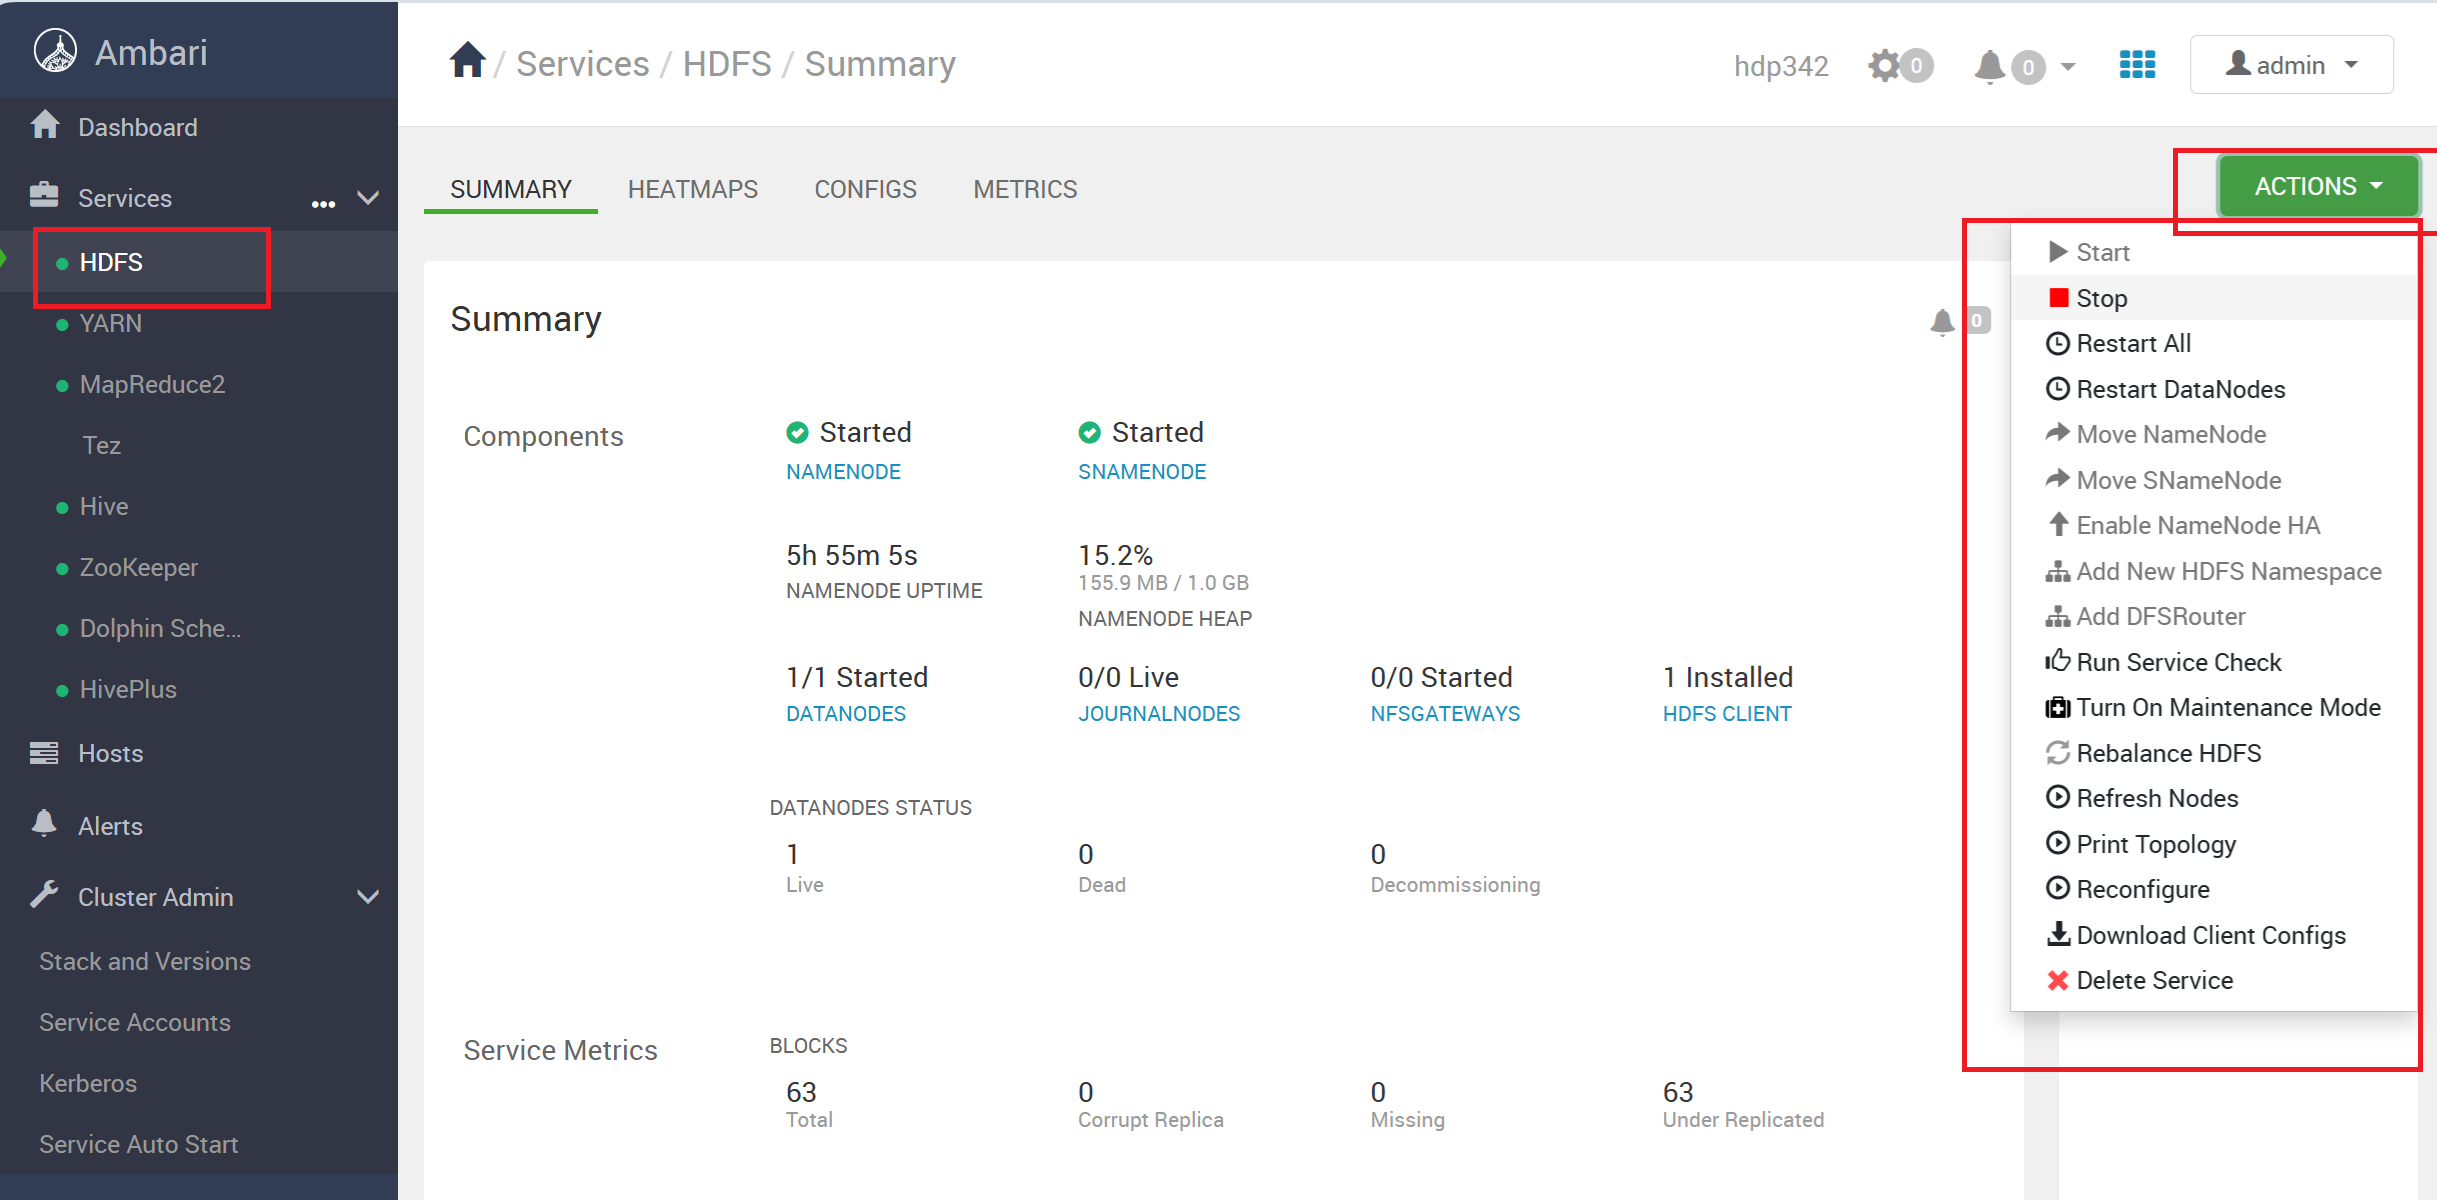Click the Restart DataNodes clock icon
Screen dimensions: 2437x1200
click(x=2058, y=388)
